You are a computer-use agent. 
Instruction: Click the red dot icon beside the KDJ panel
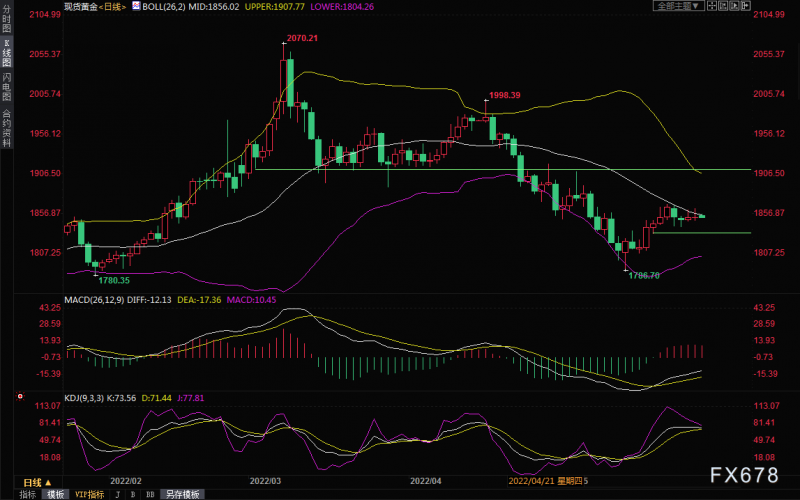click(x=20, y=396)
